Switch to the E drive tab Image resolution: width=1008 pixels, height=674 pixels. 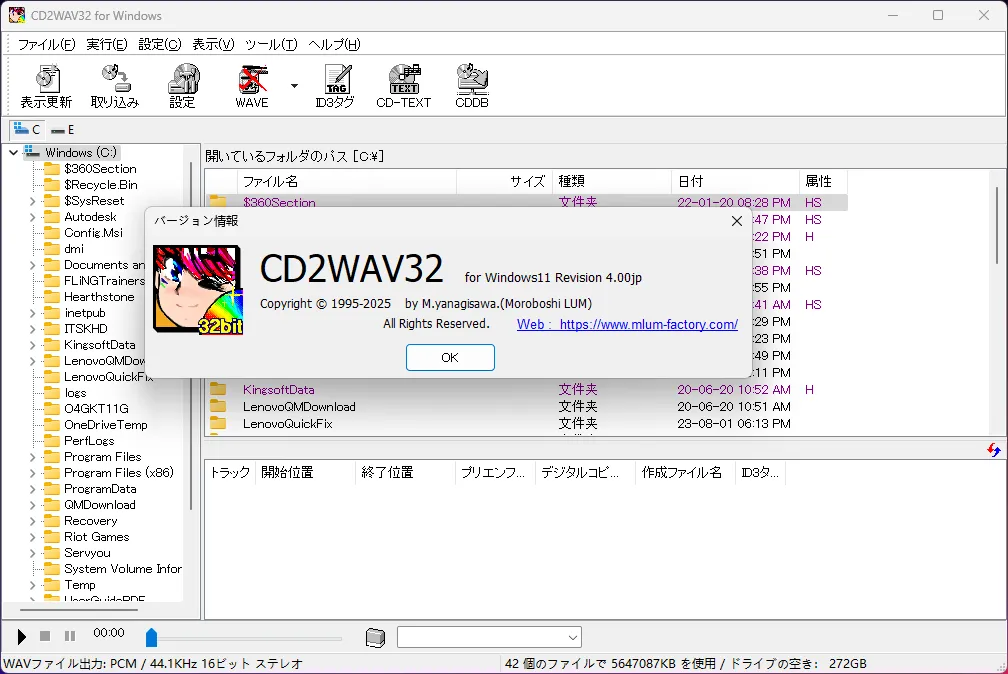click(63, 130)
